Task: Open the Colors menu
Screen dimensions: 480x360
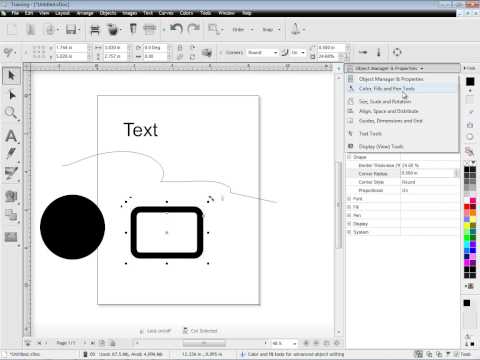Action: [x=186, y=13]
